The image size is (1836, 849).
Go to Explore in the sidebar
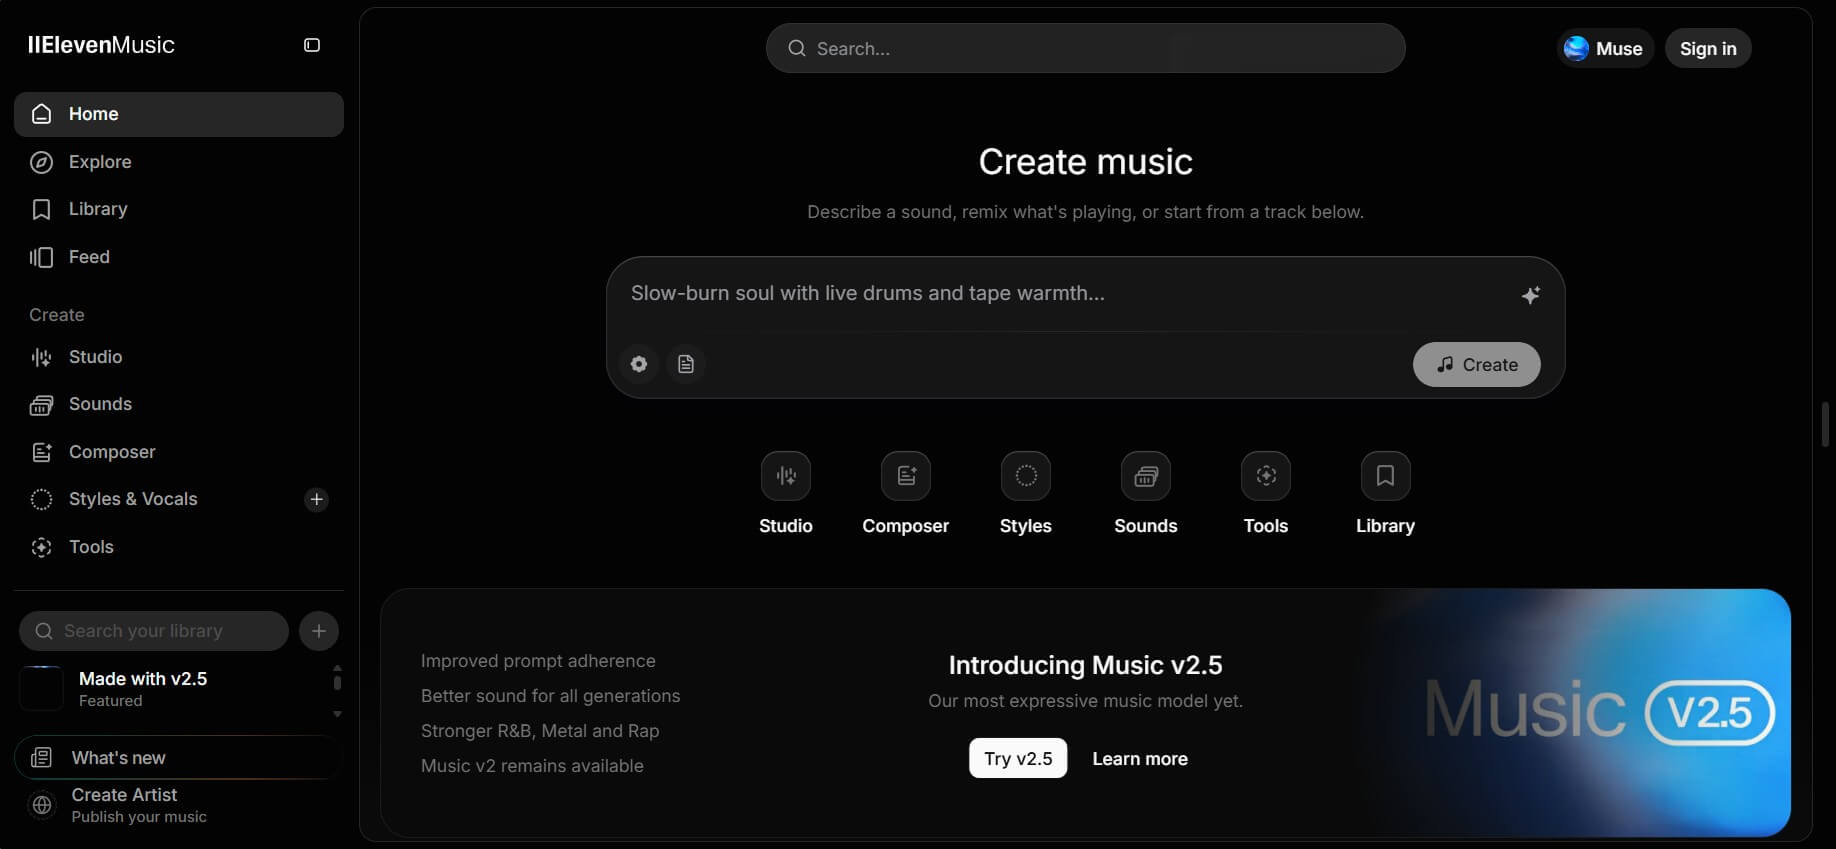(179, 162)
